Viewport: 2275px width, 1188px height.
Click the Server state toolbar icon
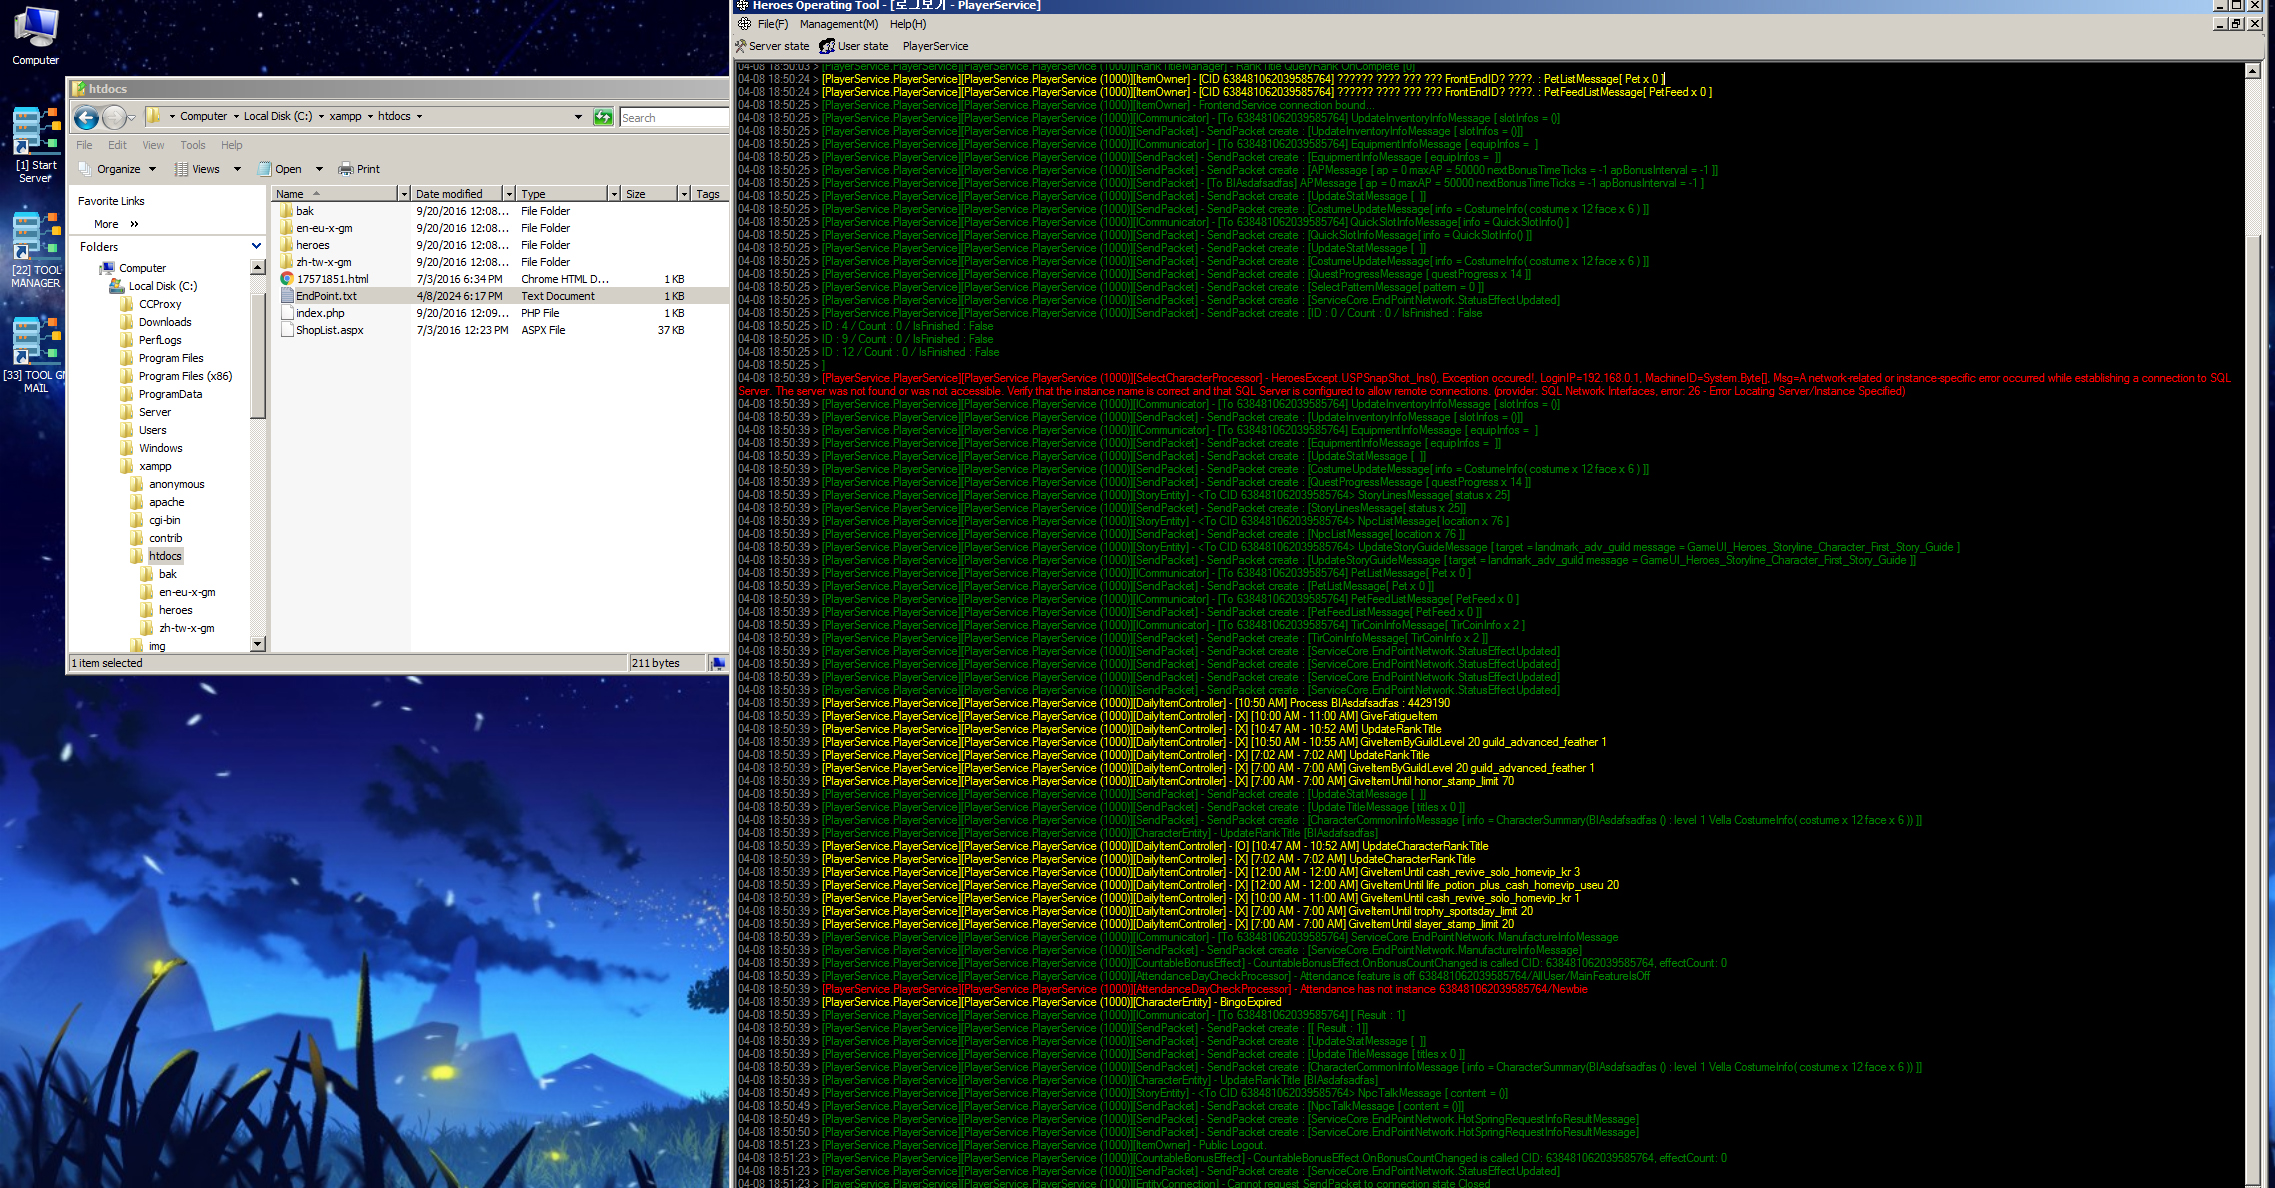[x=772, y=46]
